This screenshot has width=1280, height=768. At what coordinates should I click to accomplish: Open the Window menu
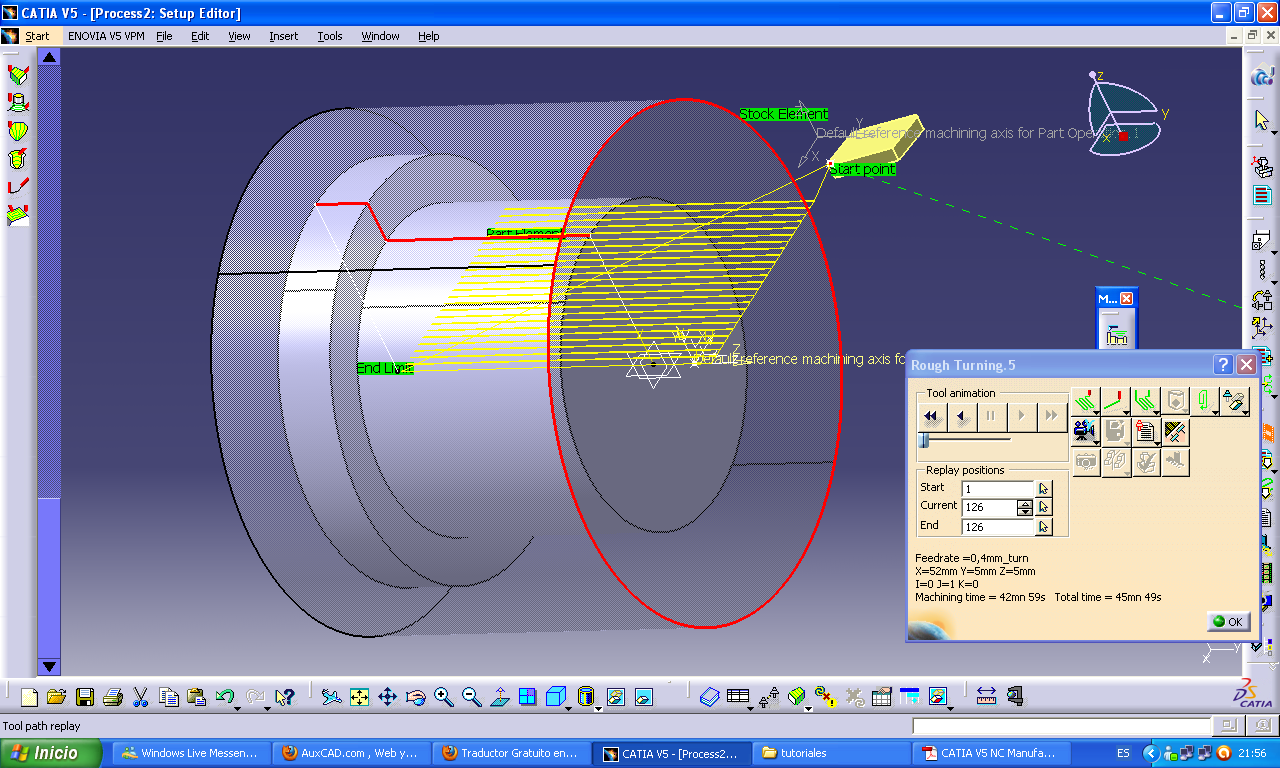point(380,36)
